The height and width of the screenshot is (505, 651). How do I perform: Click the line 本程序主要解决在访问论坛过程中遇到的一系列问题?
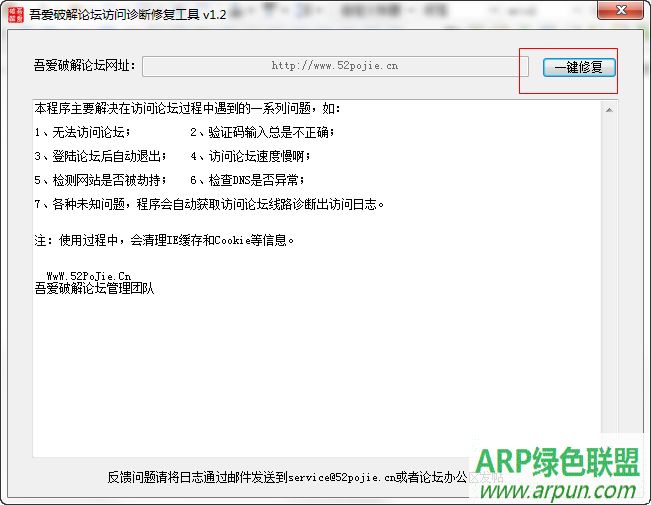187,108
